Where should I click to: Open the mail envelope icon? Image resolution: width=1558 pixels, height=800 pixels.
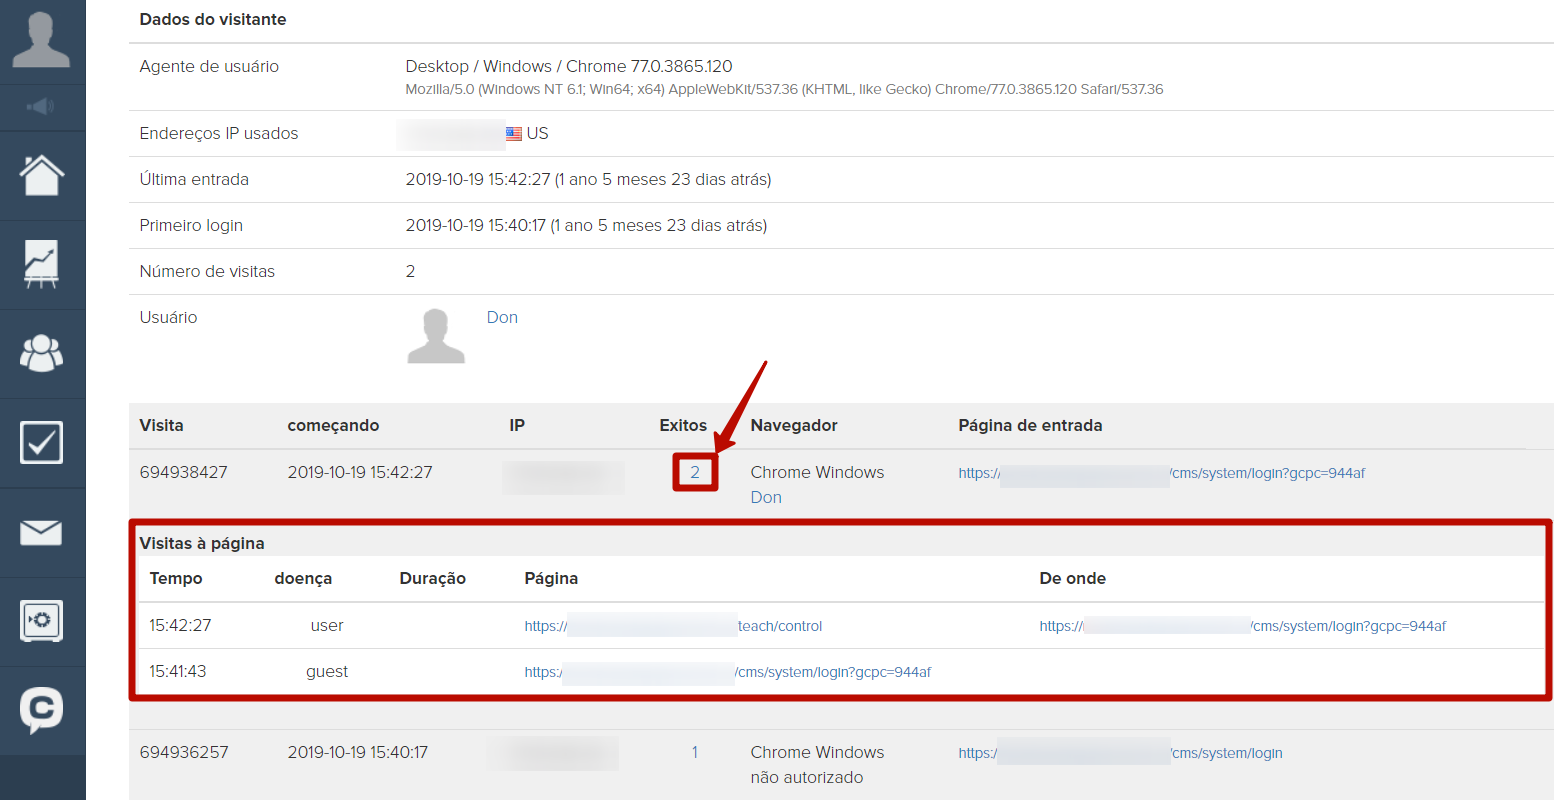coord(41,532)
